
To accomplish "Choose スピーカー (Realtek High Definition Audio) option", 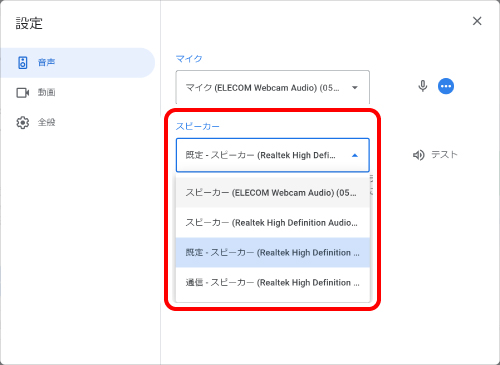I will 273,223.
